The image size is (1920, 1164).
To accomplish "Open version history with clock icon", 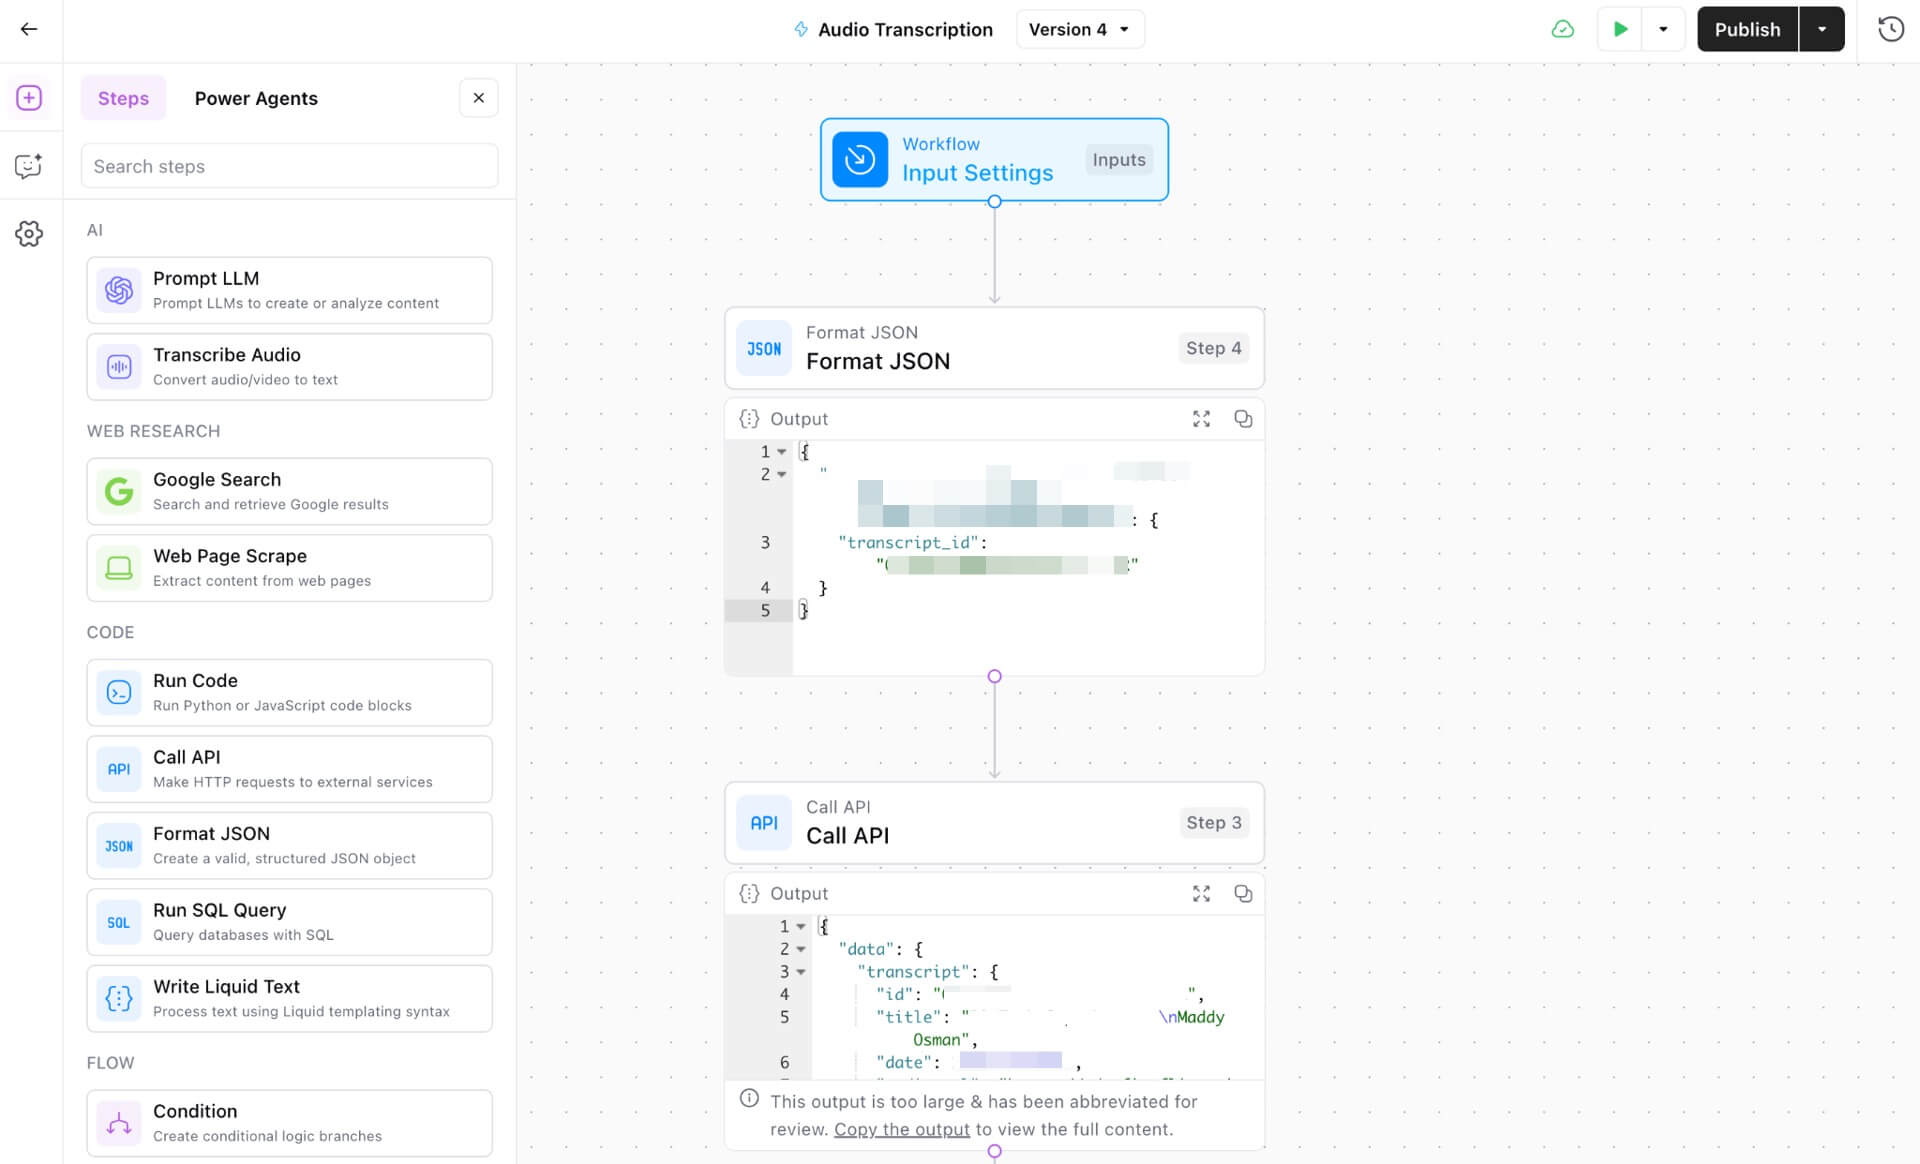I will coord(1890,29).
